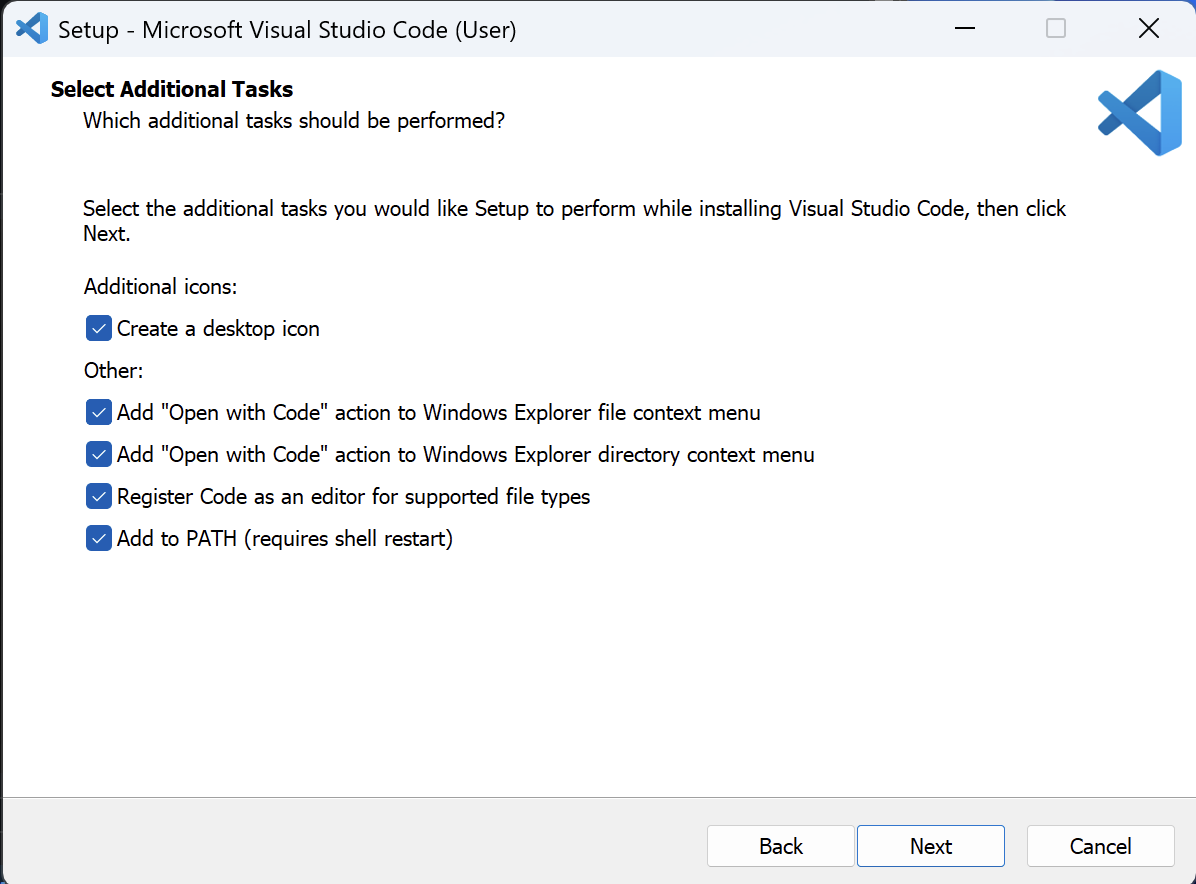Click the Other section label

click(113, 370)
